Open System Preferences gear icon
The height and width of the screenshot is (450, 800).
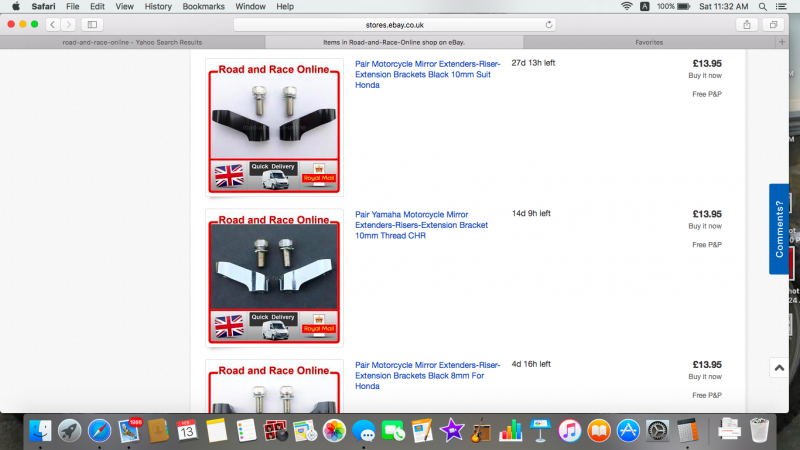pyautogui.click(x=657, y=431)
